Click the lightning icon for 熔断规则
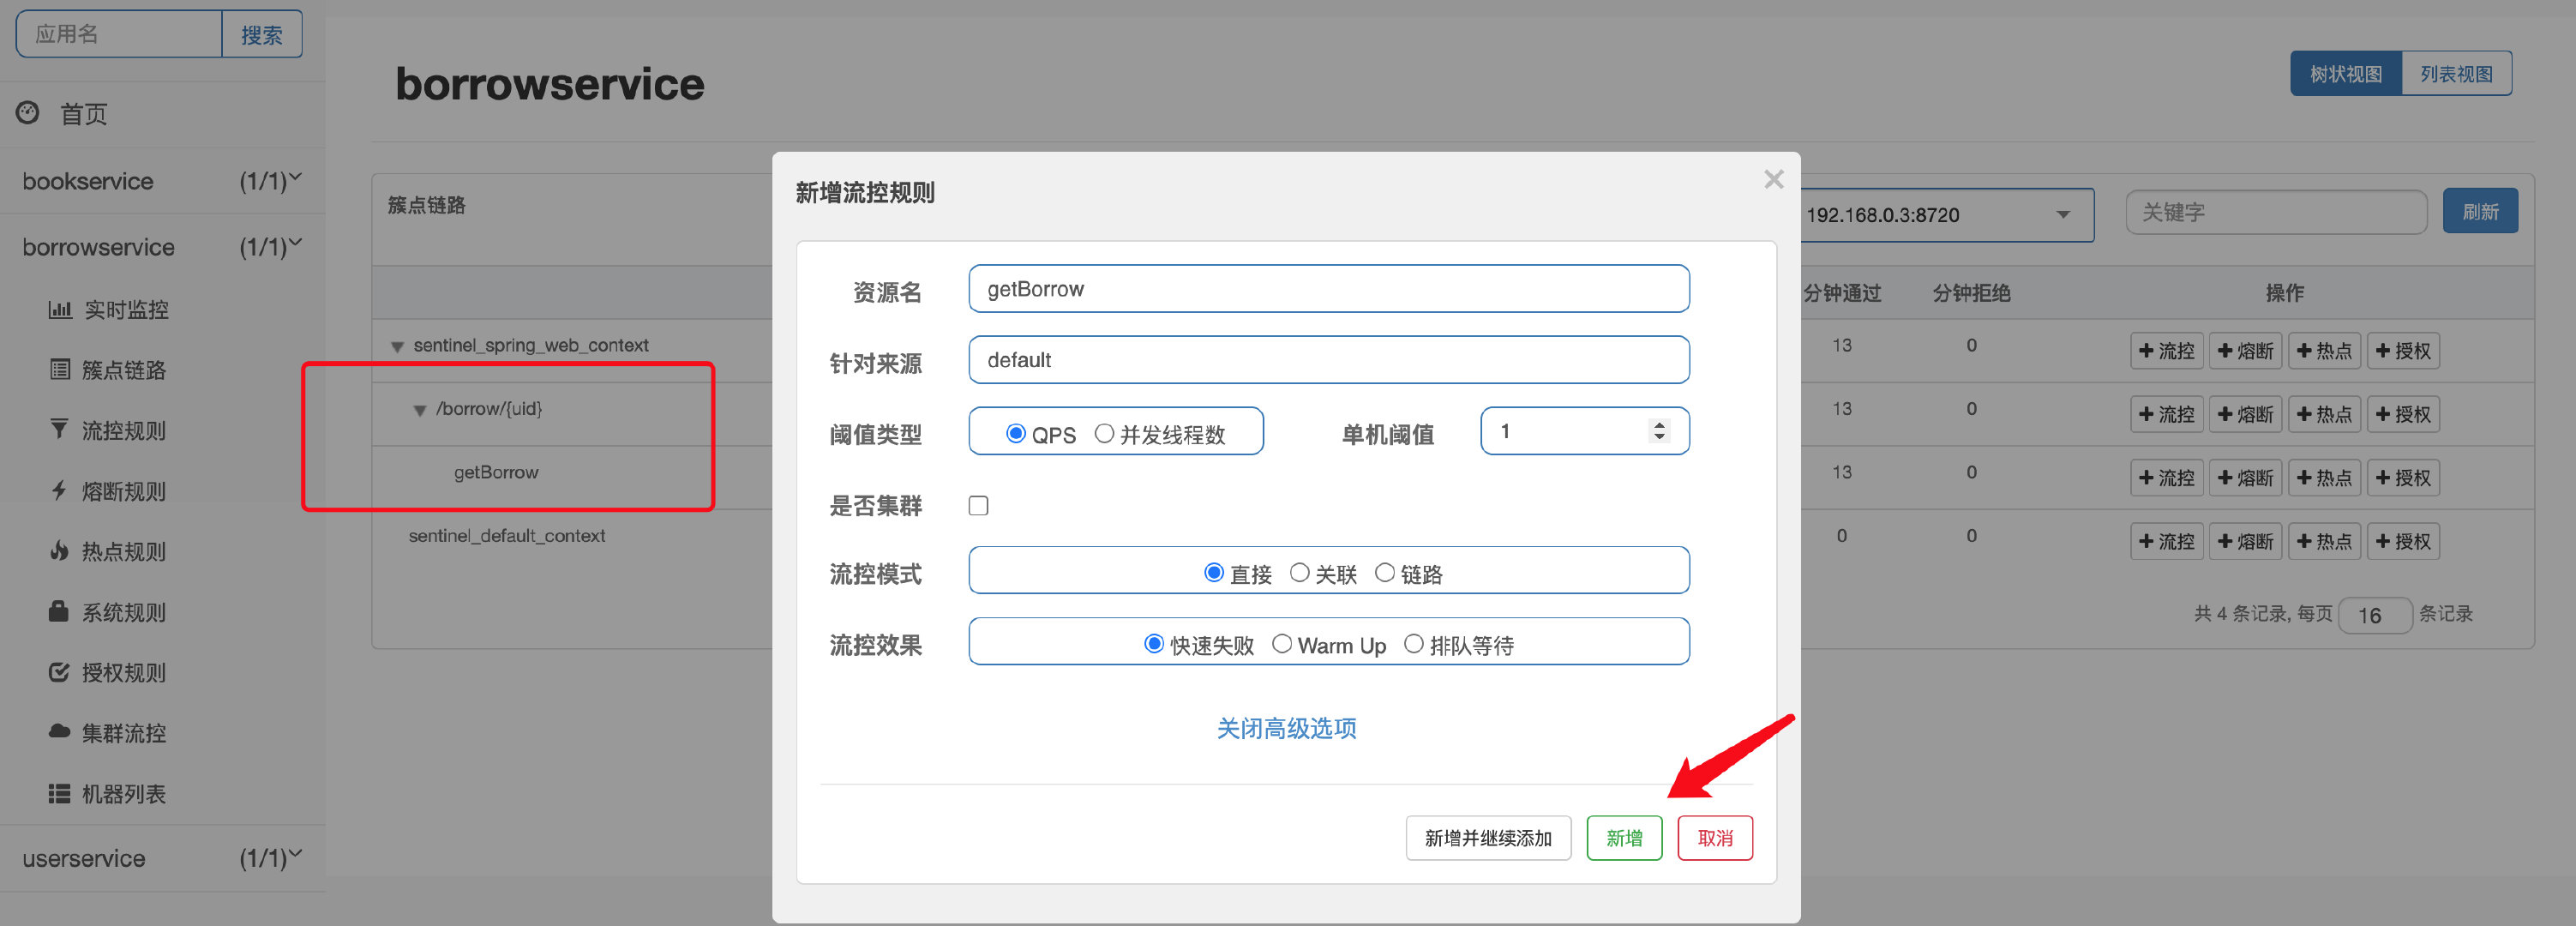The width and height of the screenshot is (2576, 926). [x=60, y=490]
